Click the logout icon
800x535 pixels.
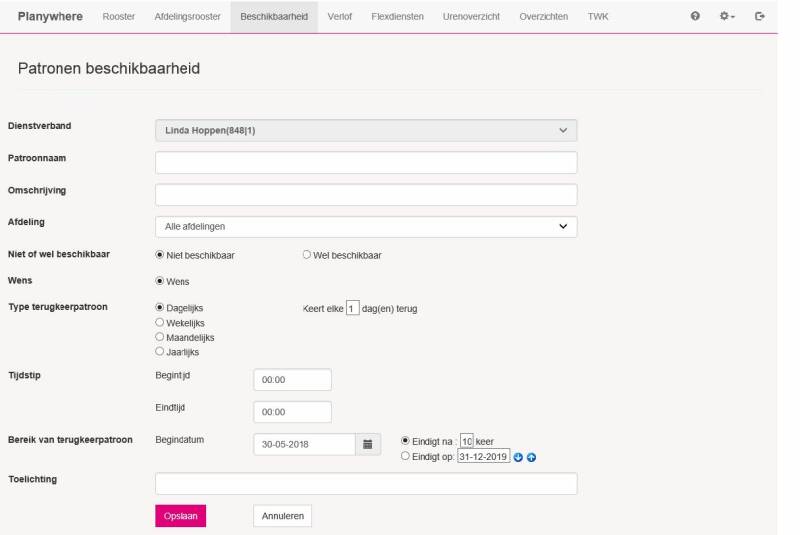760,17
